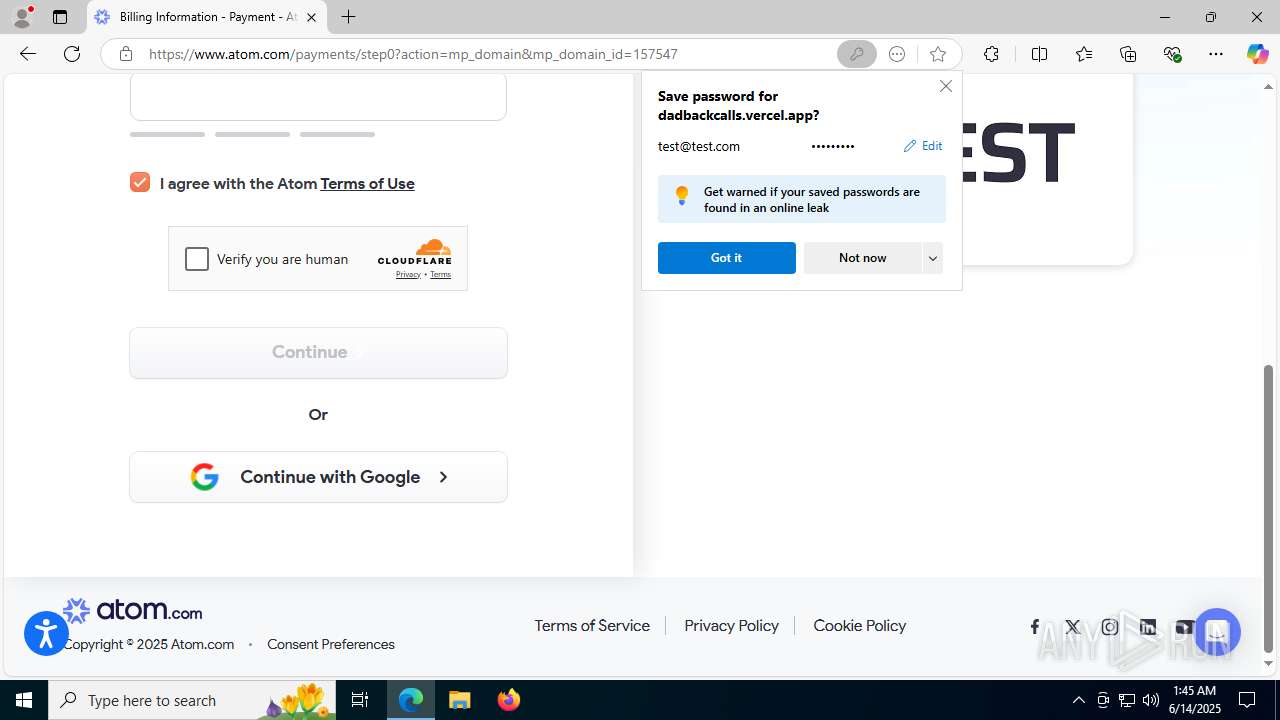Viewport: 1280px width, 720px height.
Task: Uncheck the Atom Terms agreement checkbox
Action: coord(140,182)
